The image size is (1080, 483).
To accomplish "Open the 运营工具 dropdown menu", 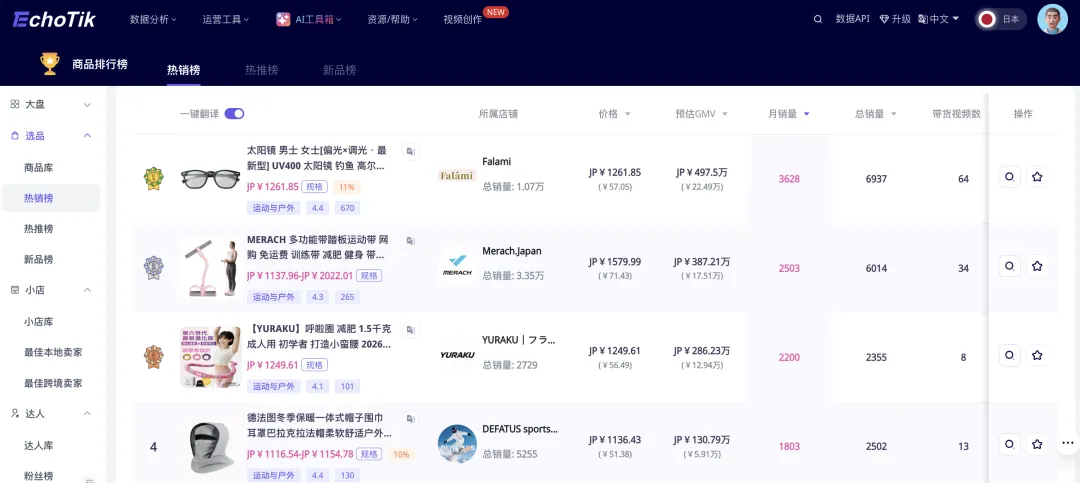I will pyautogui.click(x=226, y=19).
